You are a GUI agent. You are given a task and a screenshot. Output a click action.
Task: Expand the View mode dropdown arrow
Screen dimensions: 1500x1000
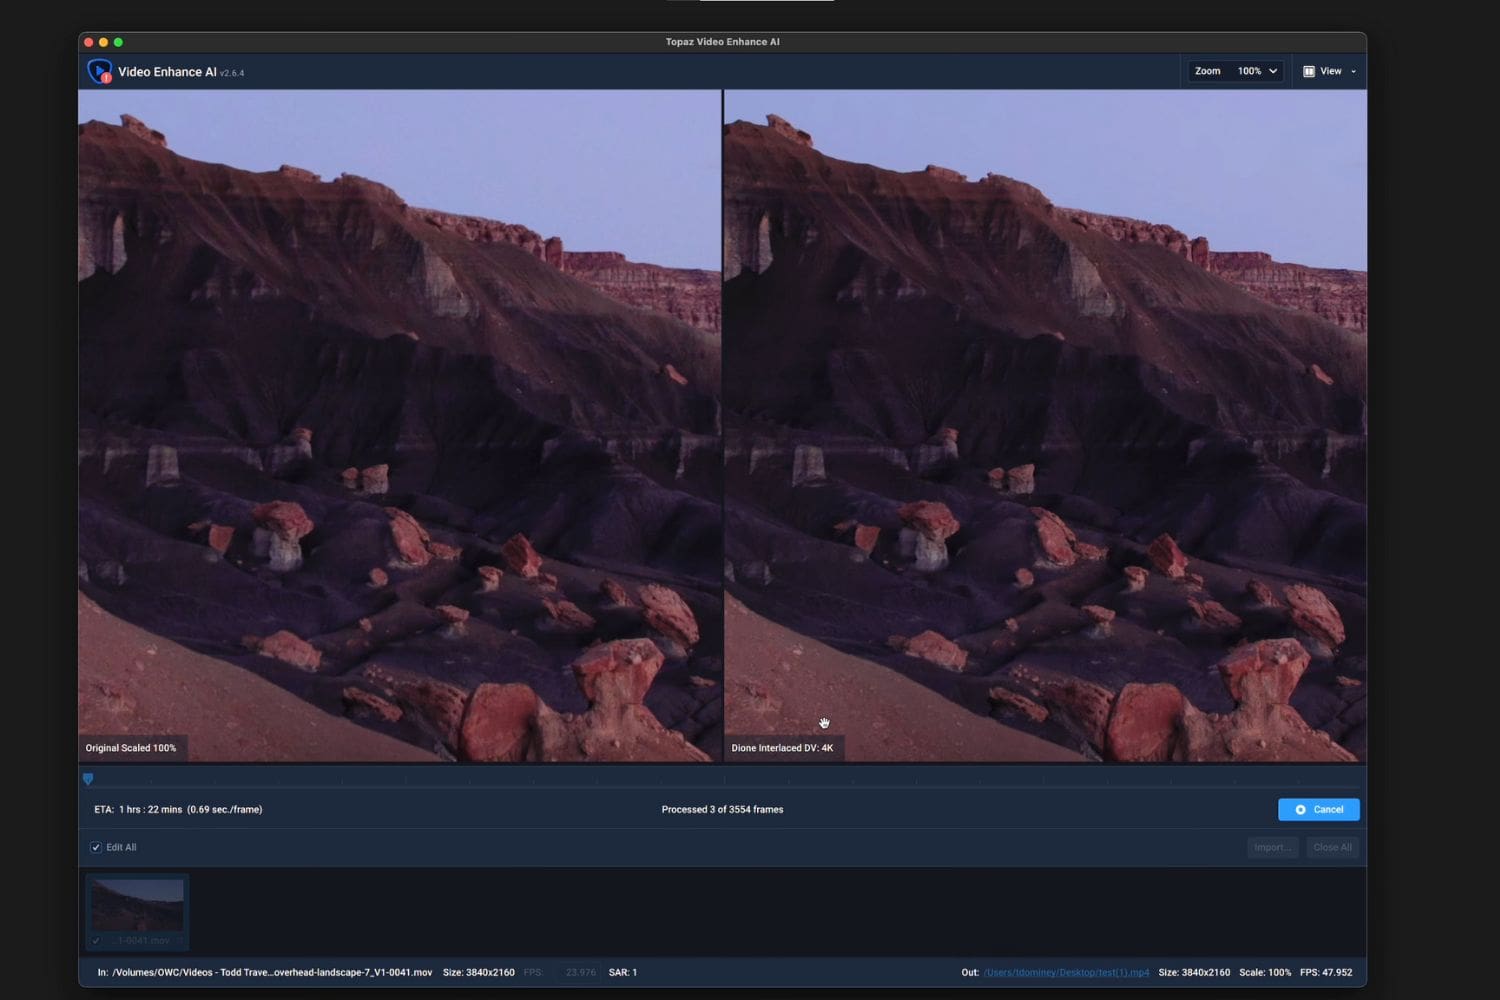pyautogui.click(x=1353, y=71)
